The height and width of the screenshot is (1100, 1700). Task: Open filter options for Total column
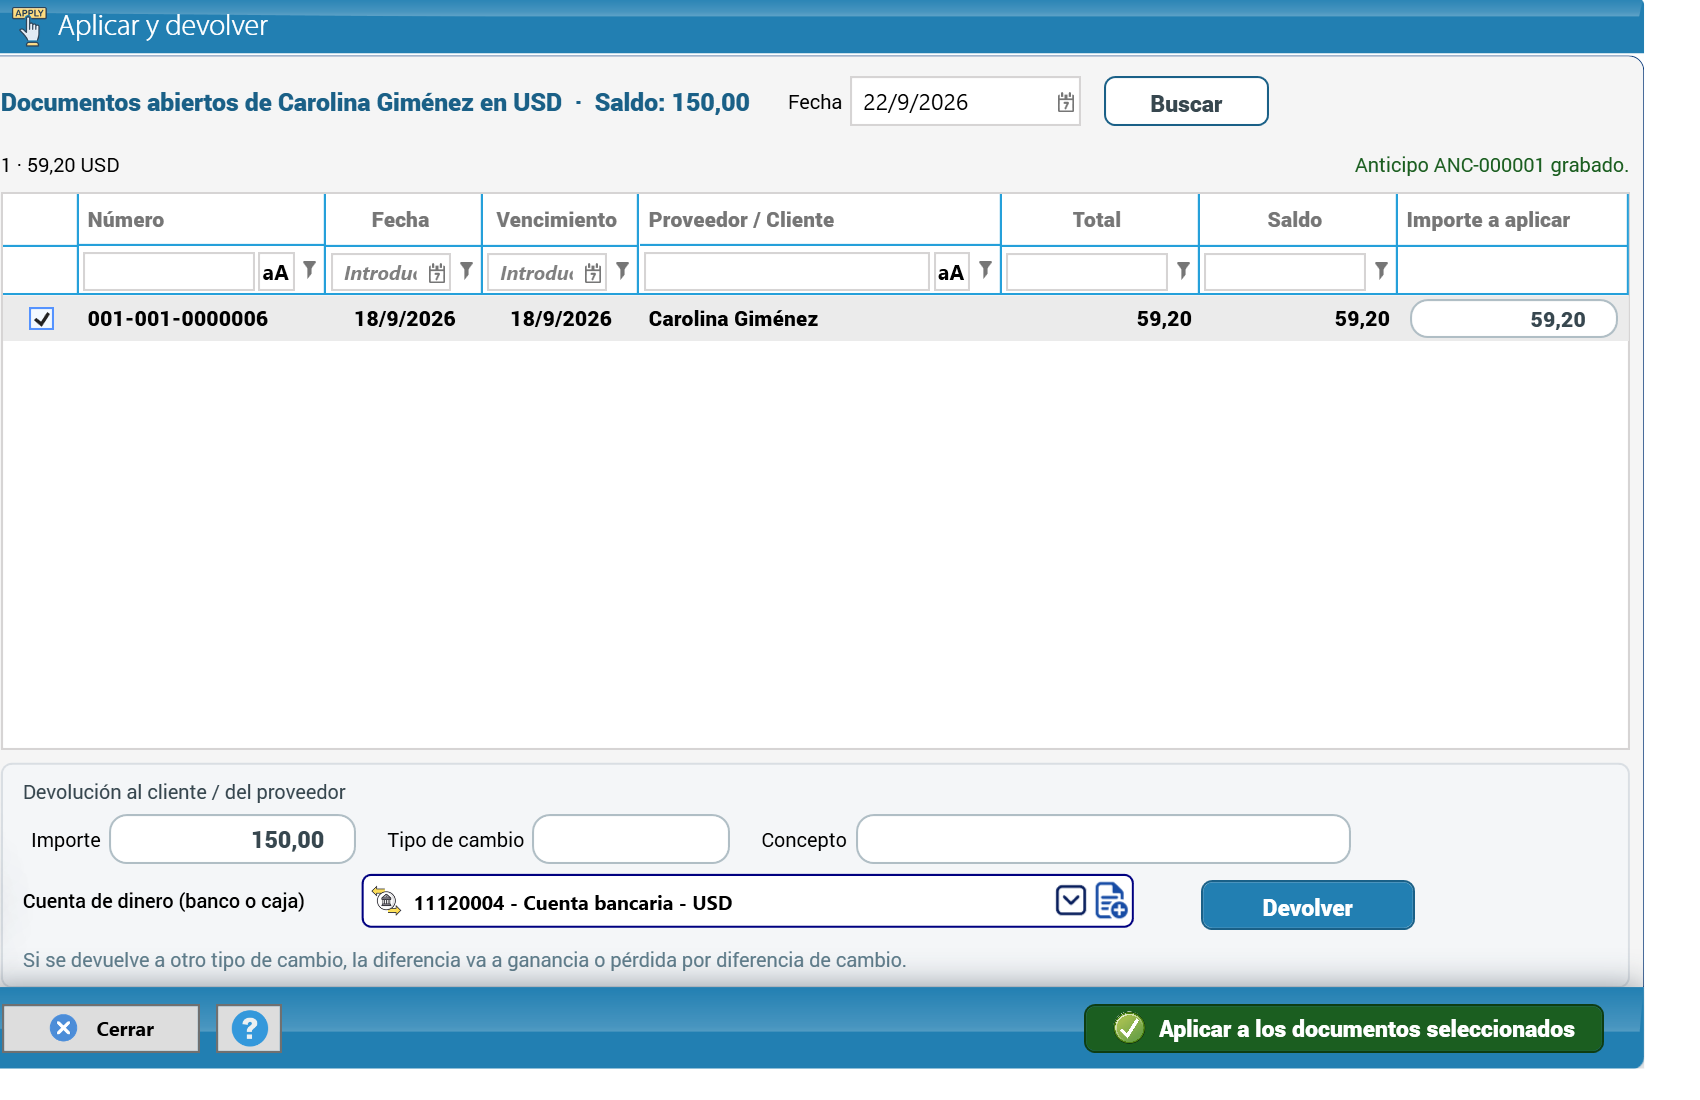click(x=1183, y=270)
